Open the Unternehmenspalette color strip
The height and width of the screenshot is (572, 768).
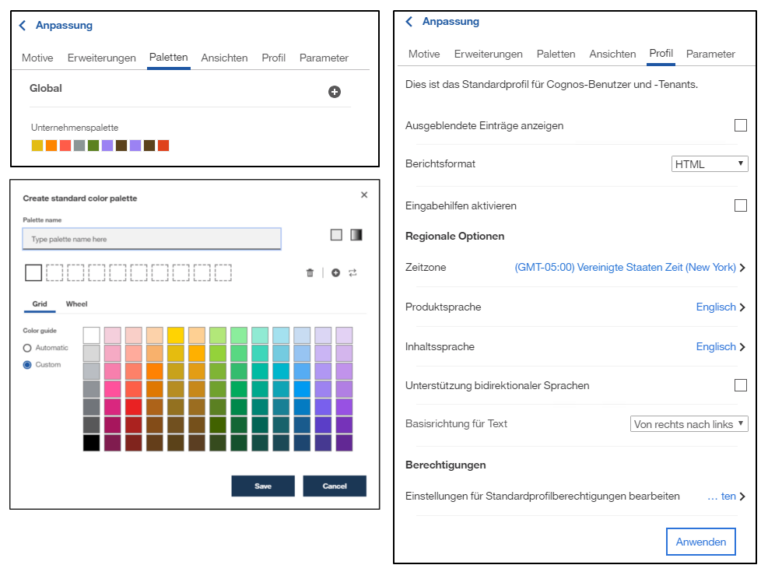100,145
